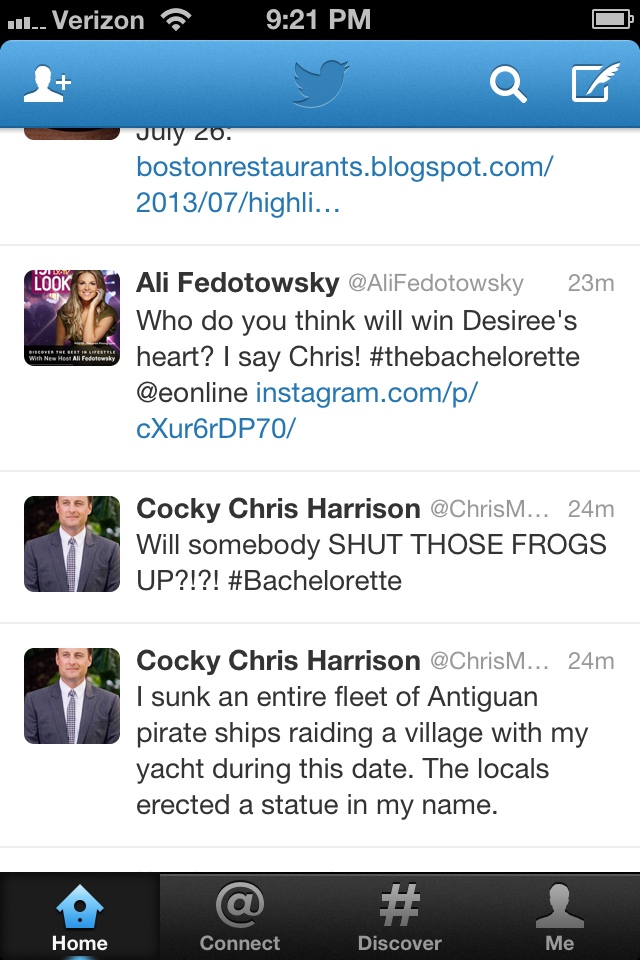Tap the Wi-Fi status bar icon
The width and height of the screenshot is (640, 960).
pyautogui.click(x=177, y=19)
